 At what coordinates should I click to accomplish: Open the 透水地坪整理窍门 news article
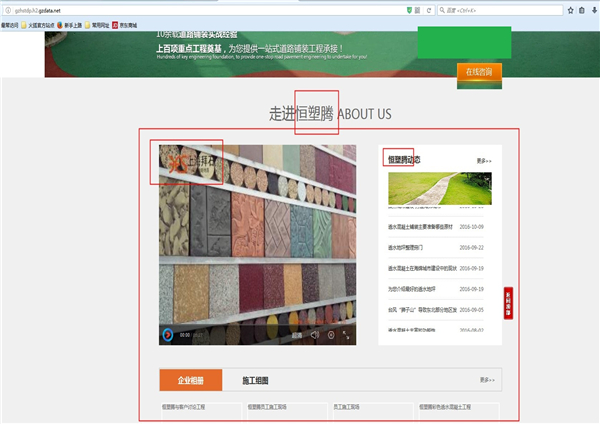[x=405, y=247]
